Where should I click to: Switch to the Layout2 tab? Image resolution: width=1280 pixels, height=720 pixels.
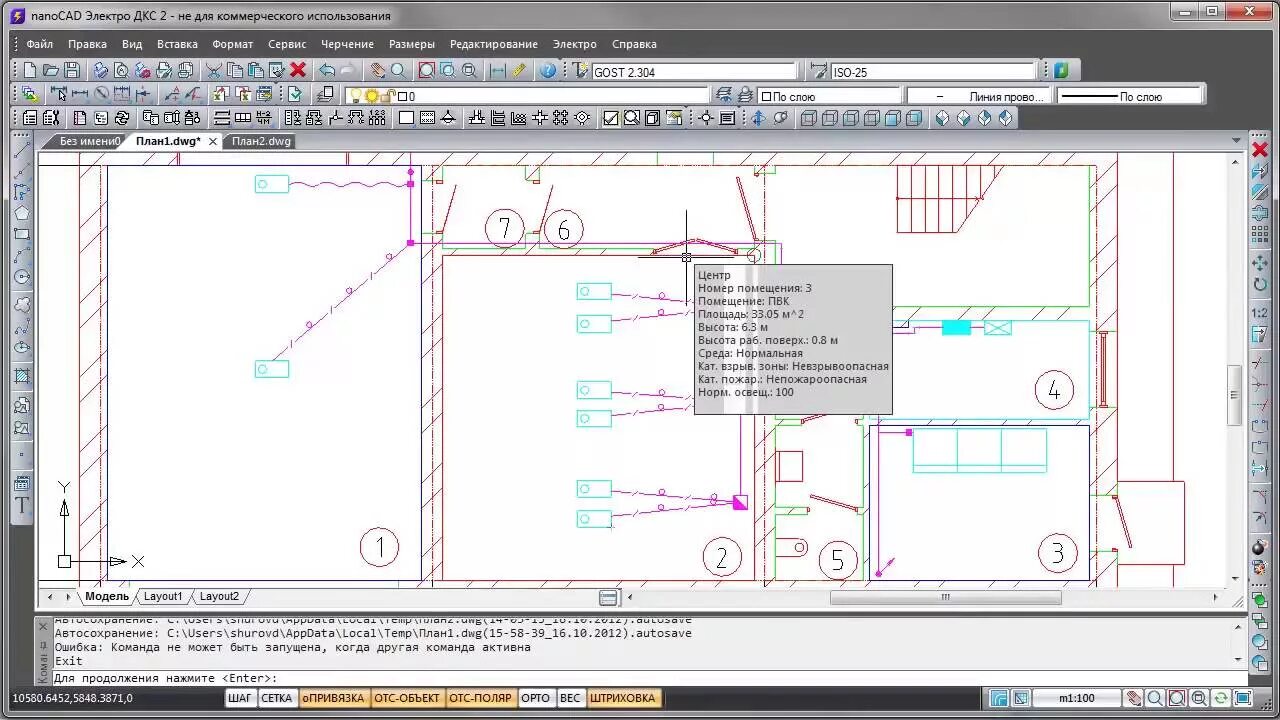click(219, 596)
